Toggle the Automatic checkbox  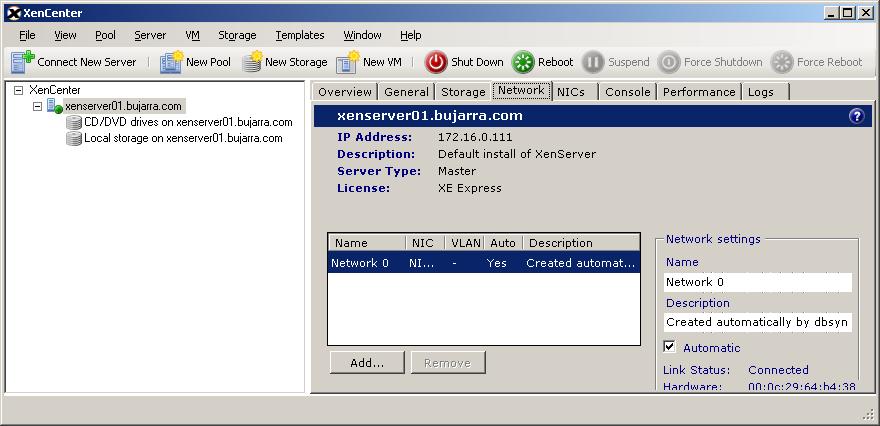coord(670,346)
